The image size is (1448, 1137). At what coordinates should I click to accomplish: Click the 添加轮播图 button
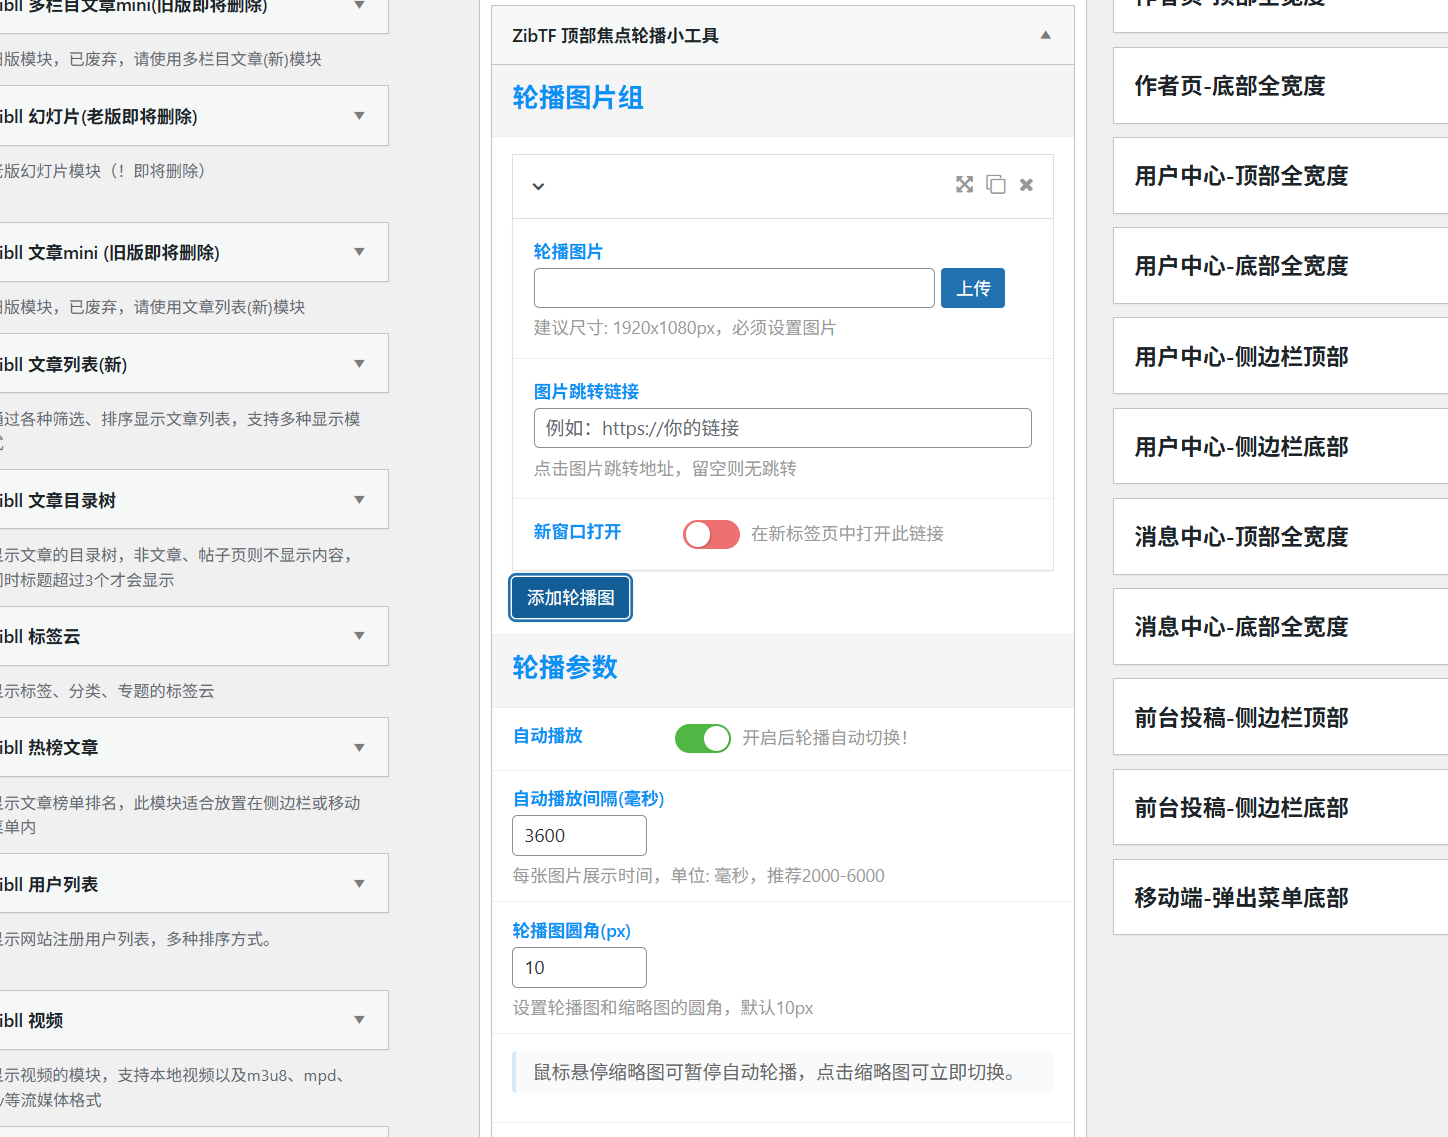(570, 597)
